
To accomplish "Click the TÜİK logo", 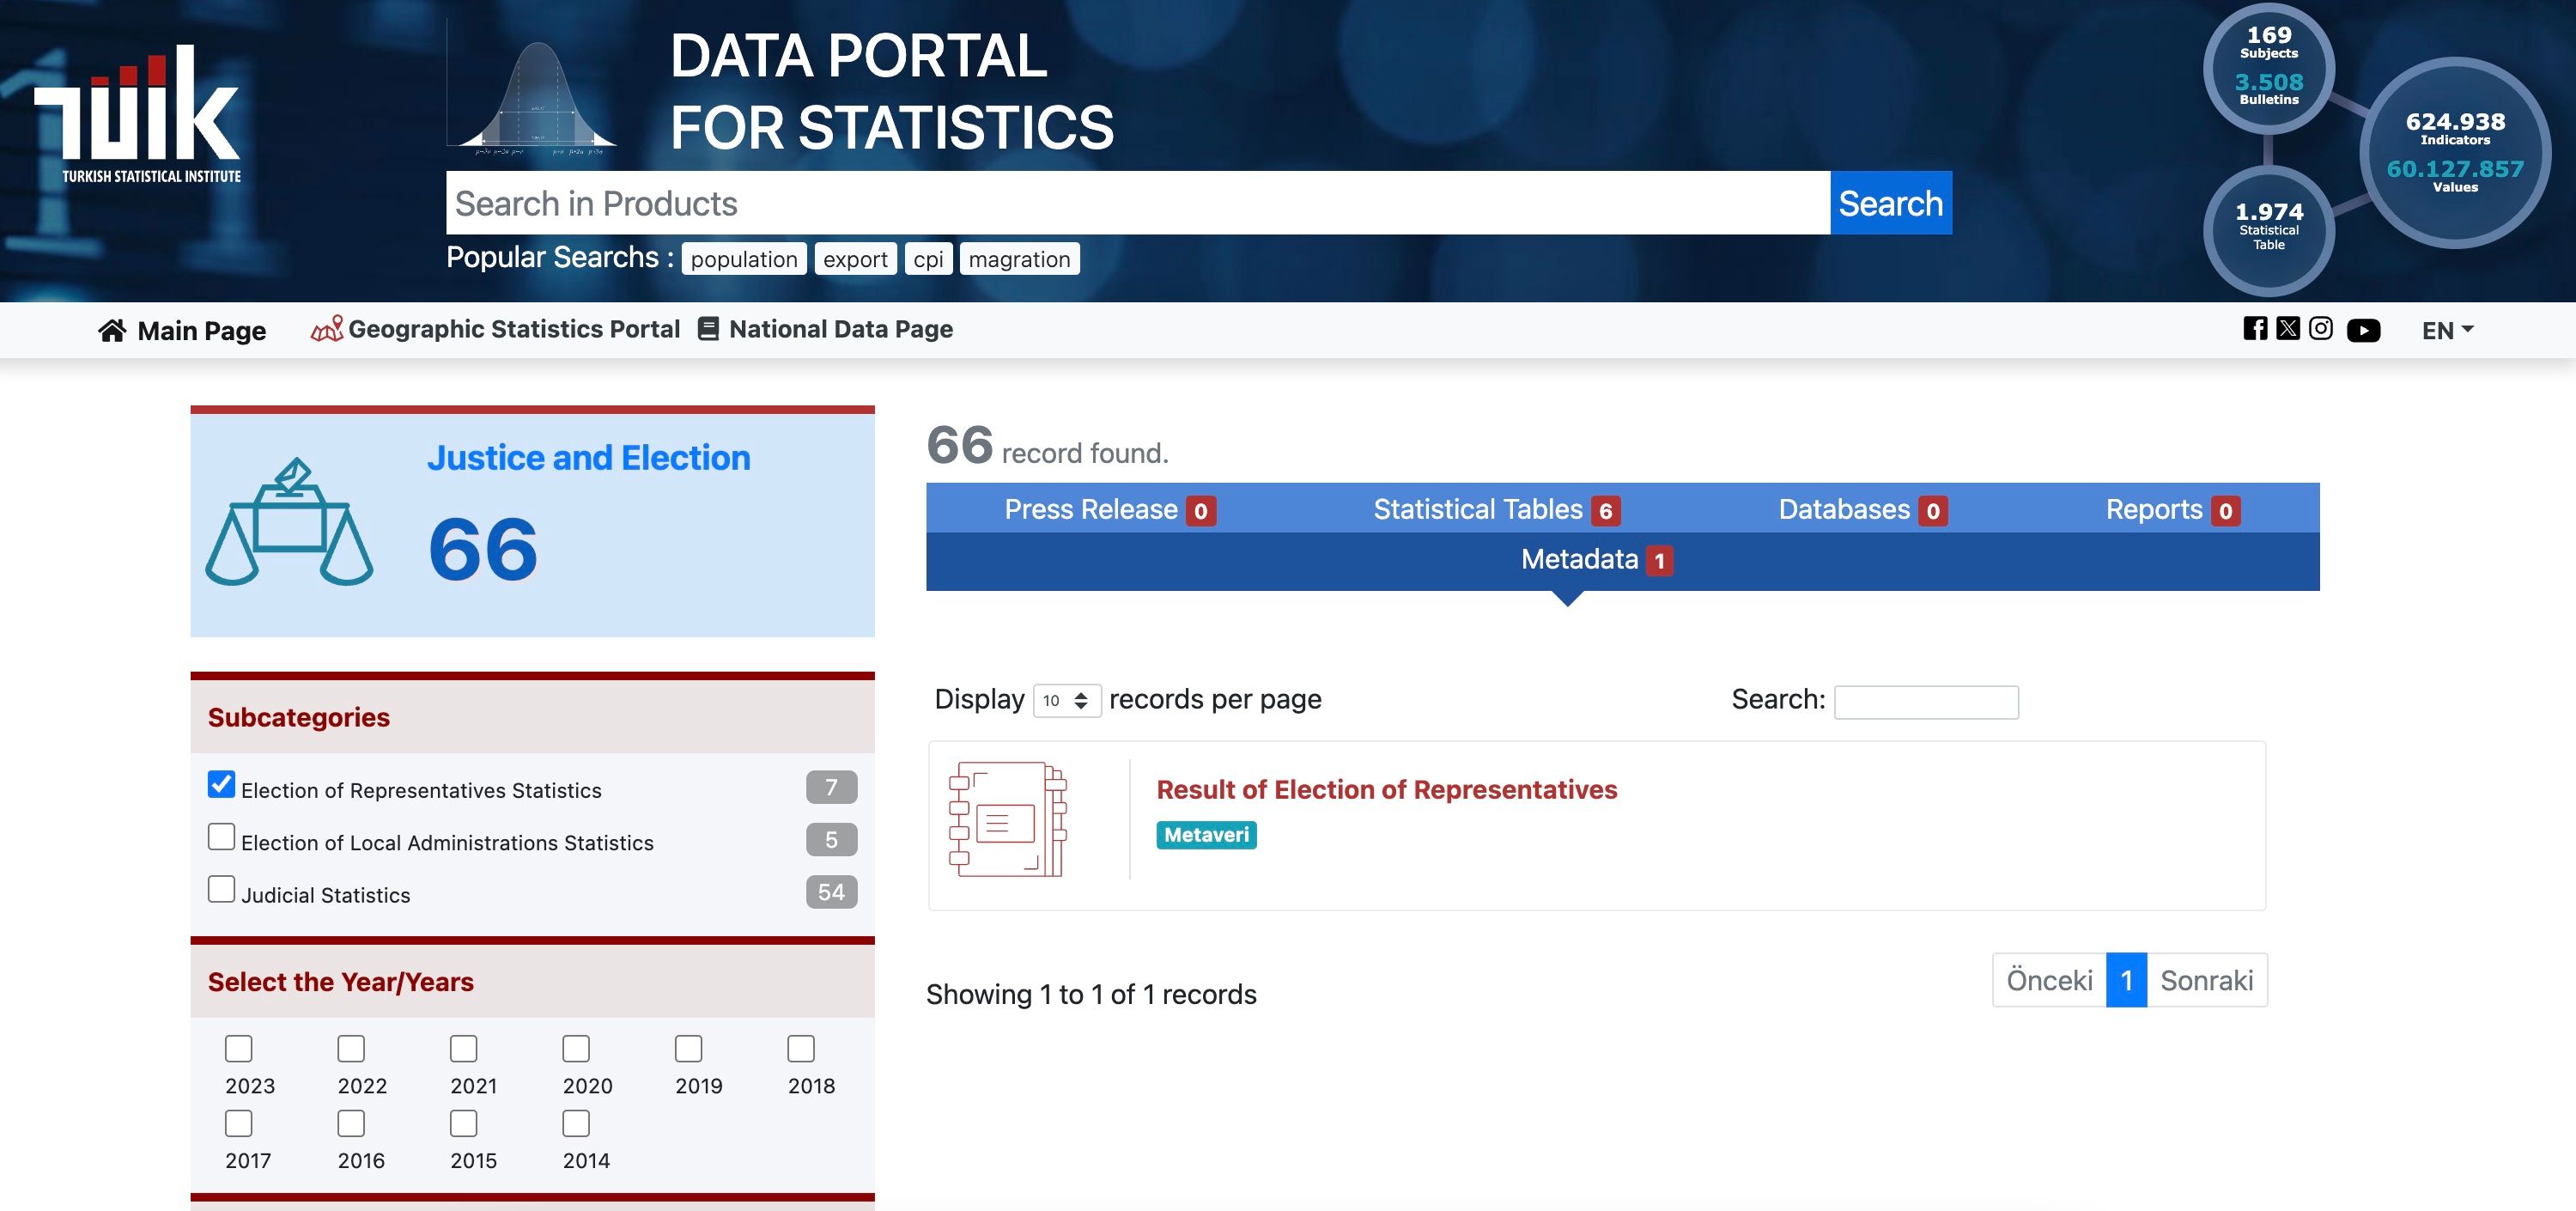I will point(138,115).
